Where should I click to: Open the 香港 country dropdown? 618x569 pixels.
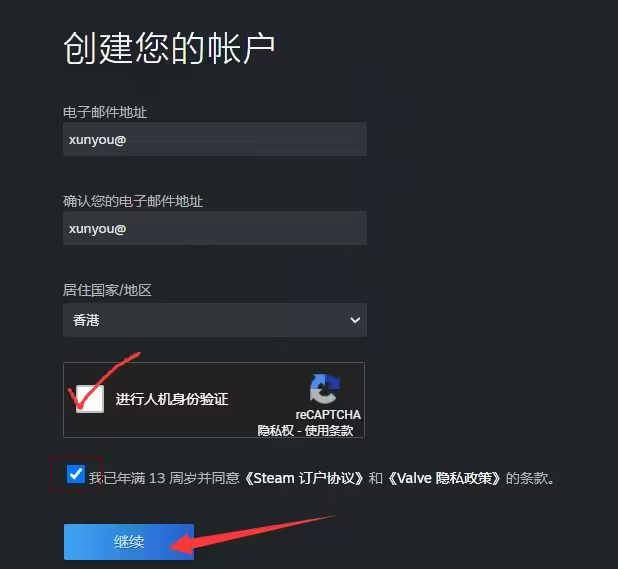[215, 320]
